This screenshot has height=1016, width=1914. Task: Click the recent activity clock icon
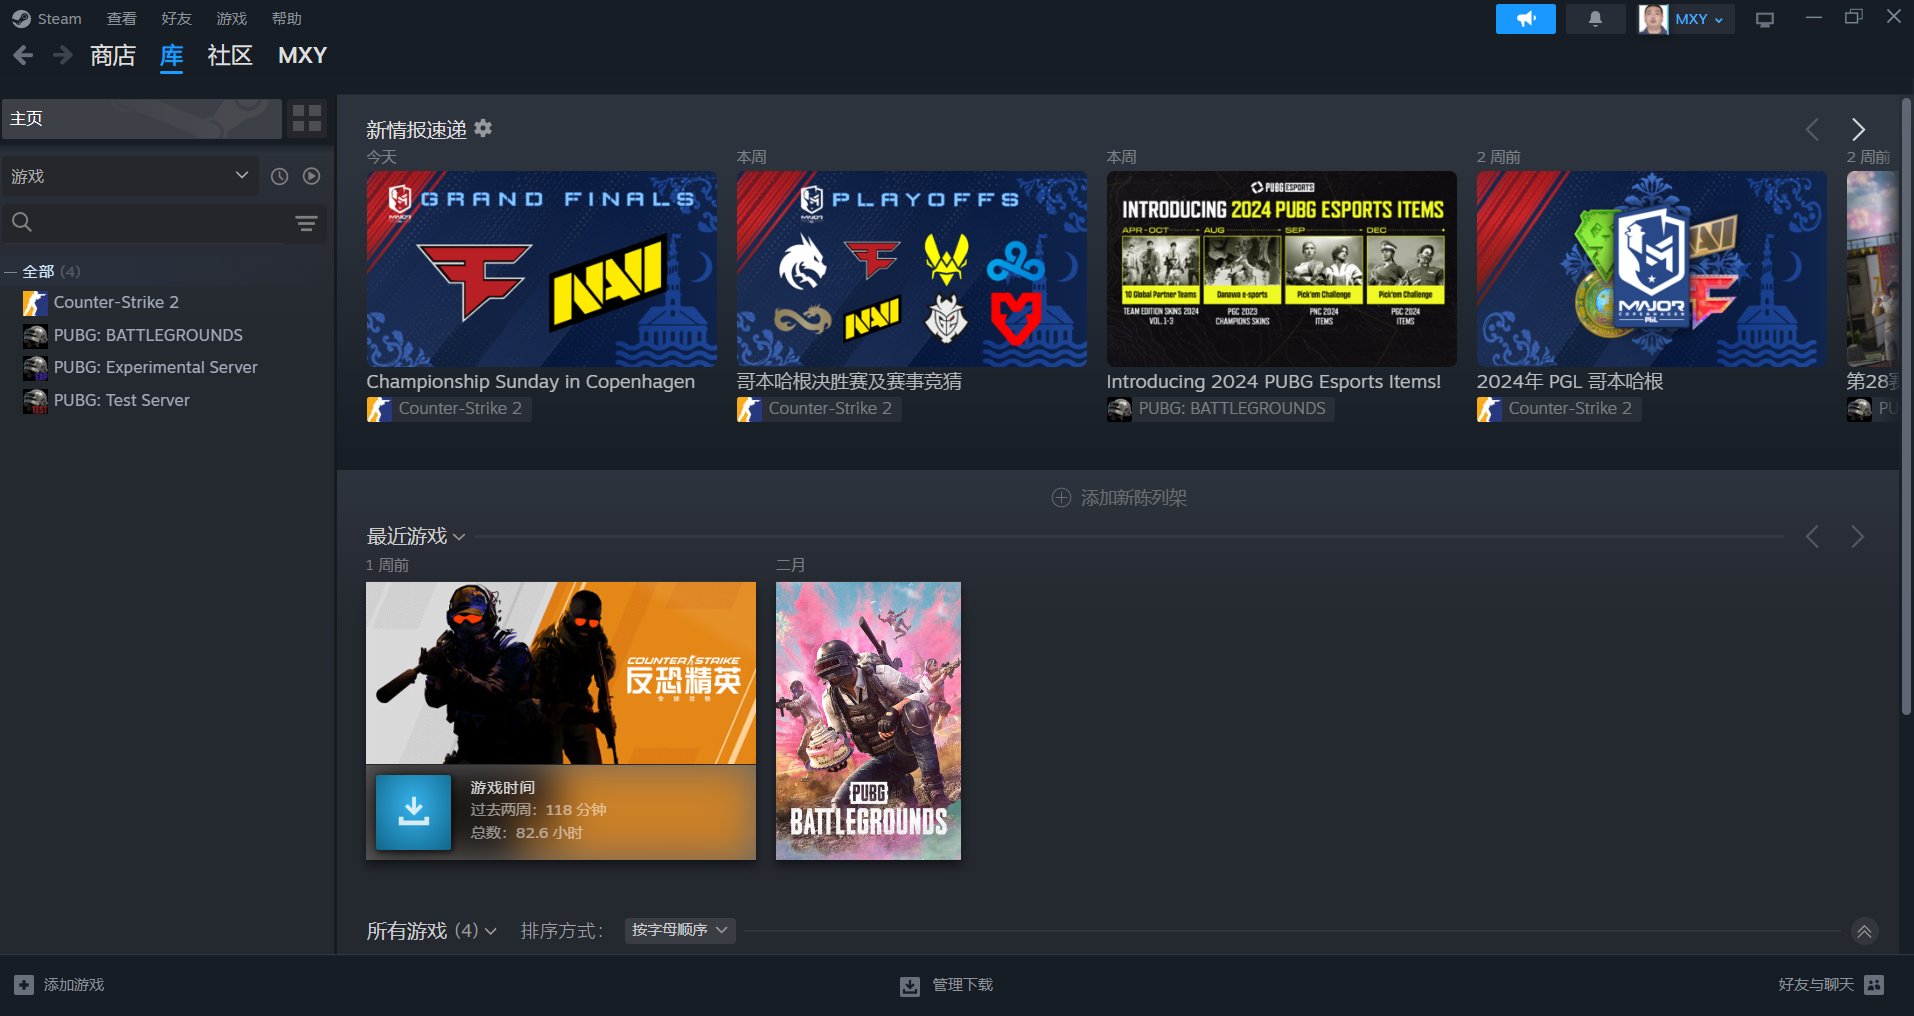click(280, 176)
